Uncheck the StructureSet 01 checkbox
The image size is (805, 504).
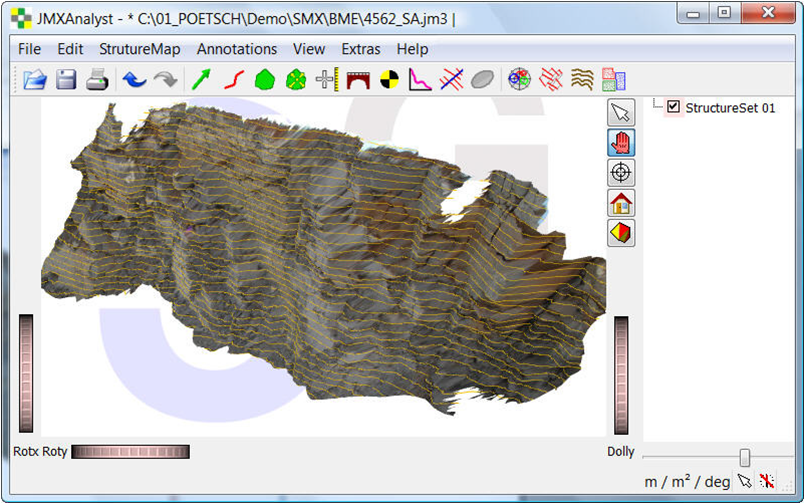tap(673, 108)
